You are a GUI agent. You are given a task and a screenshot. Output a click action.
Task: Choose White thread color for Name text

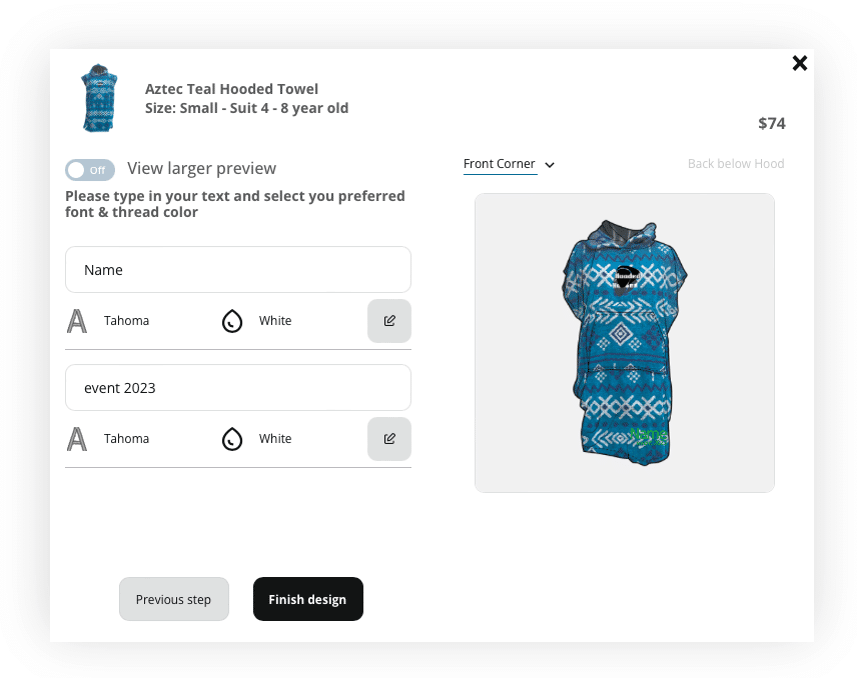[275, 321]
